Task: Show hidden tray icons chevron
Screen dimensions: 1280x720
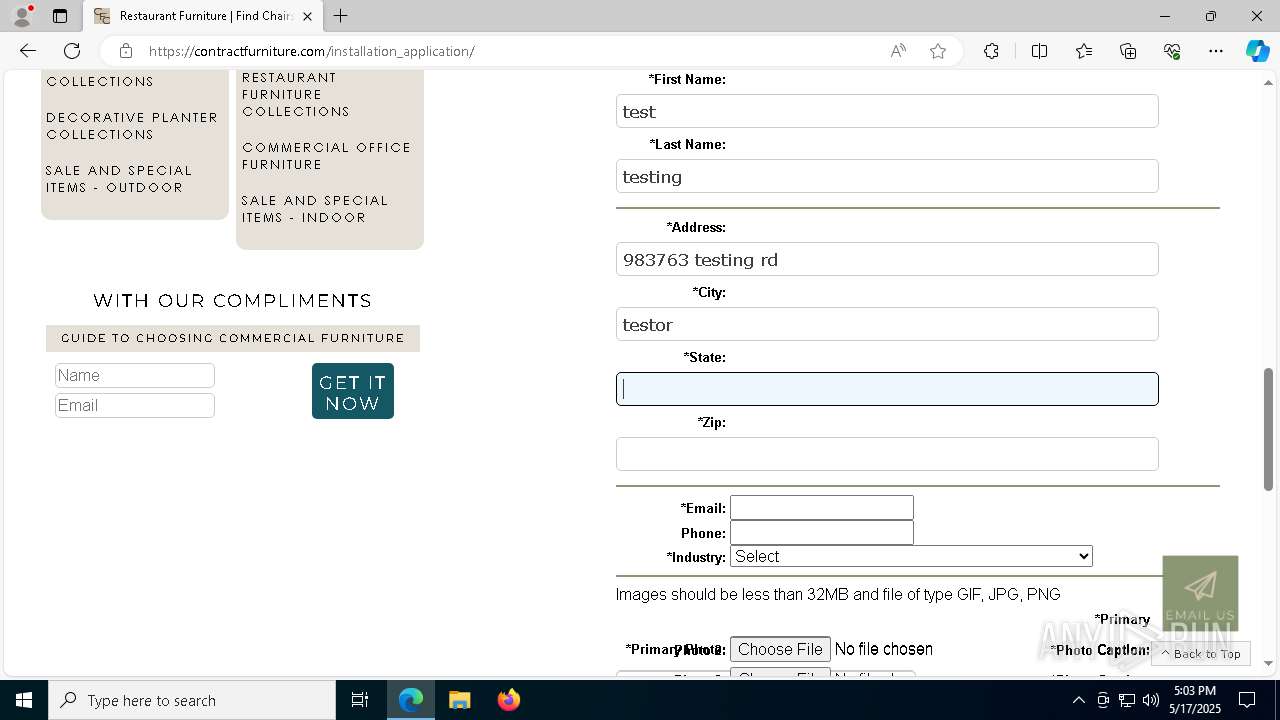Action: tap(1078, 700)
